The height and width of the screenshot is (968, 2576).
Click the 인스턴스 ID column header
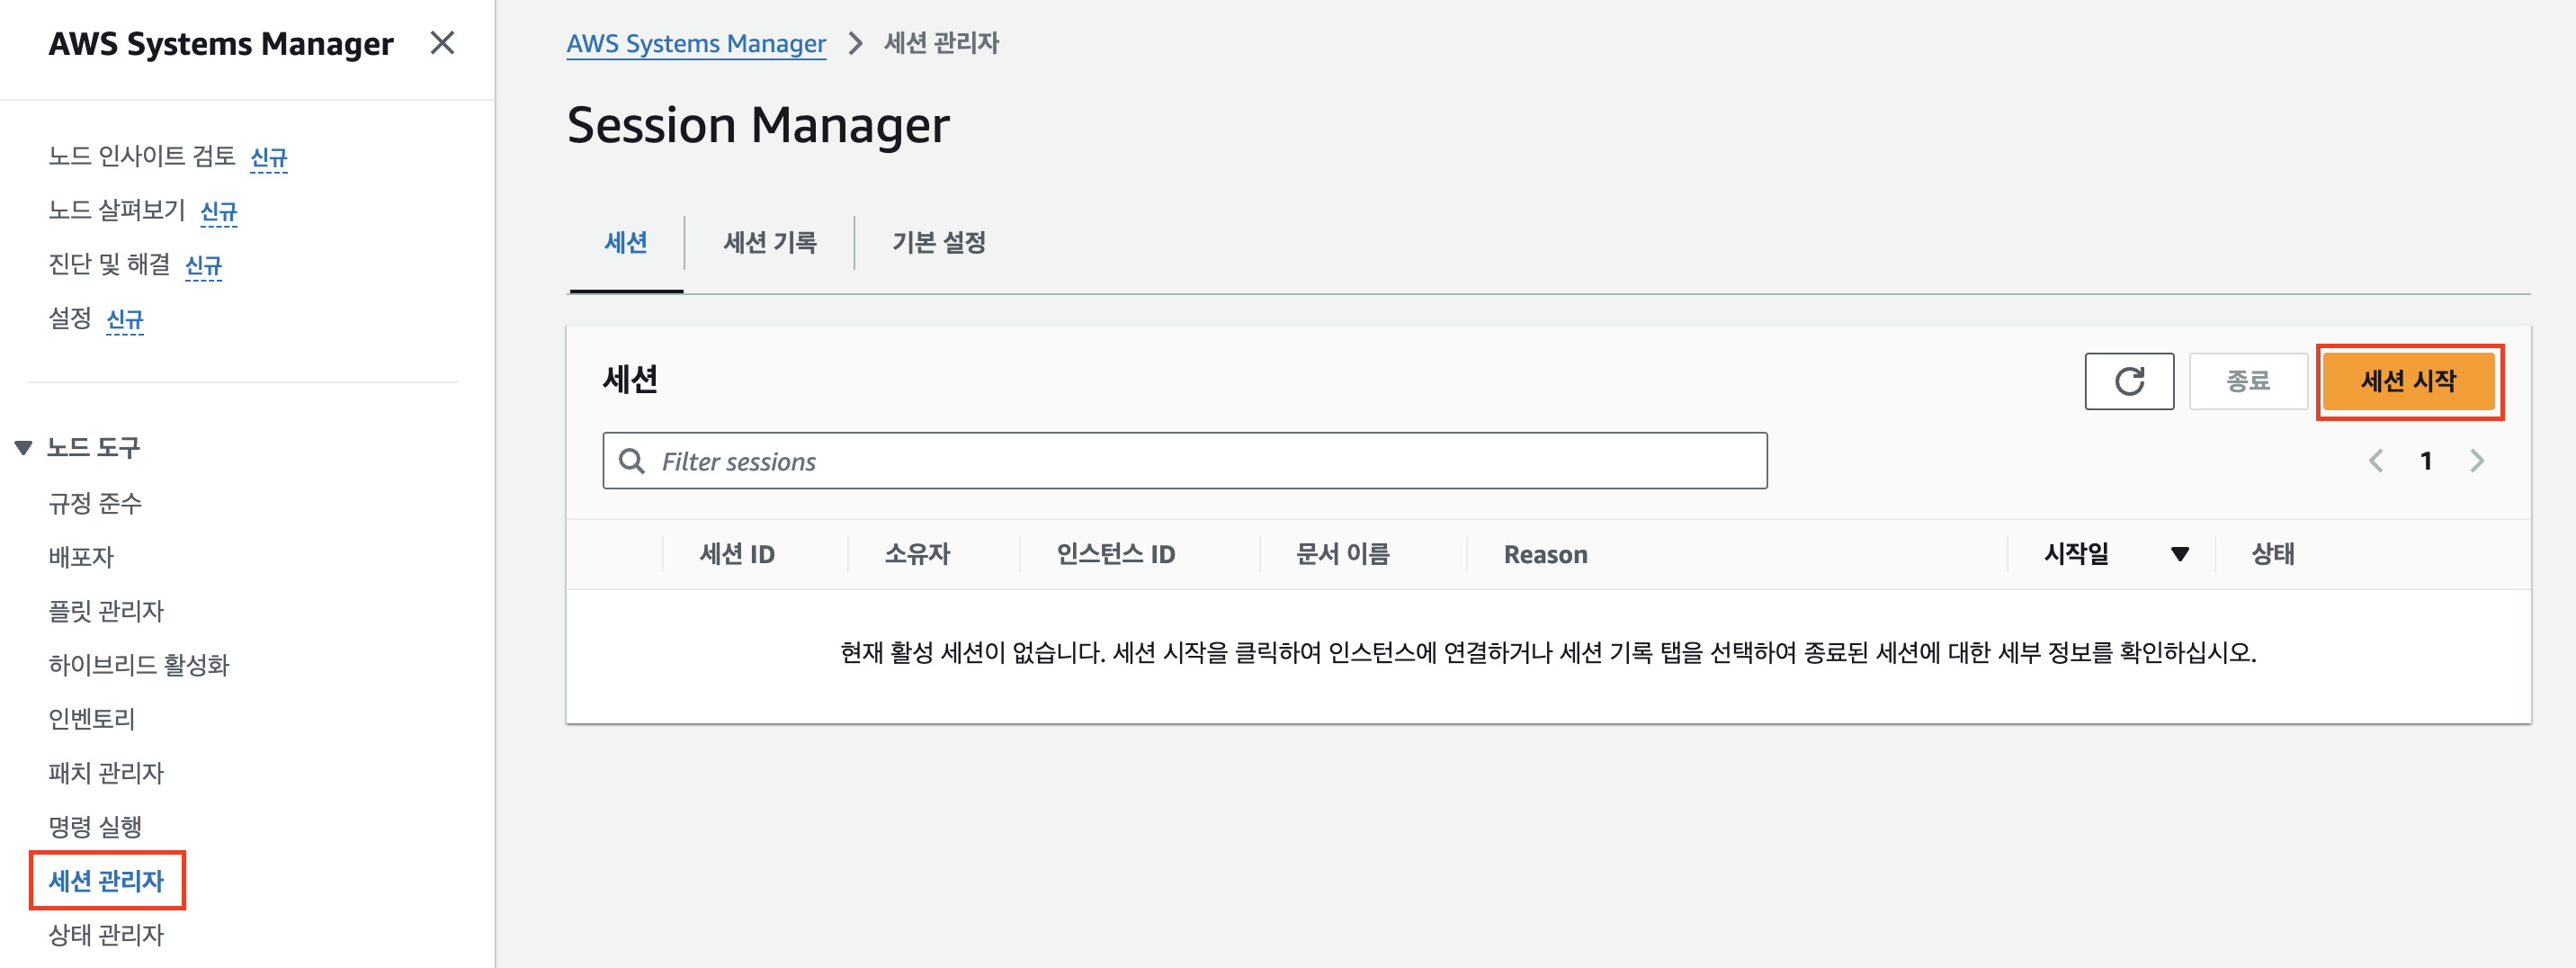pyautogui.click(x=1116, y=554)
